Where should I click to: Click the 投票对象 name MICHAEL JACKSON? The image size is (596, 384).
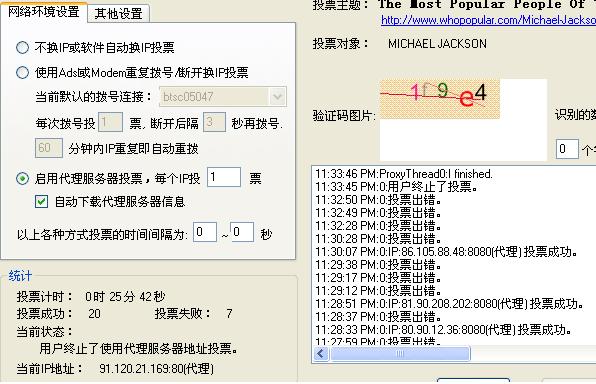tap(437, 44)
